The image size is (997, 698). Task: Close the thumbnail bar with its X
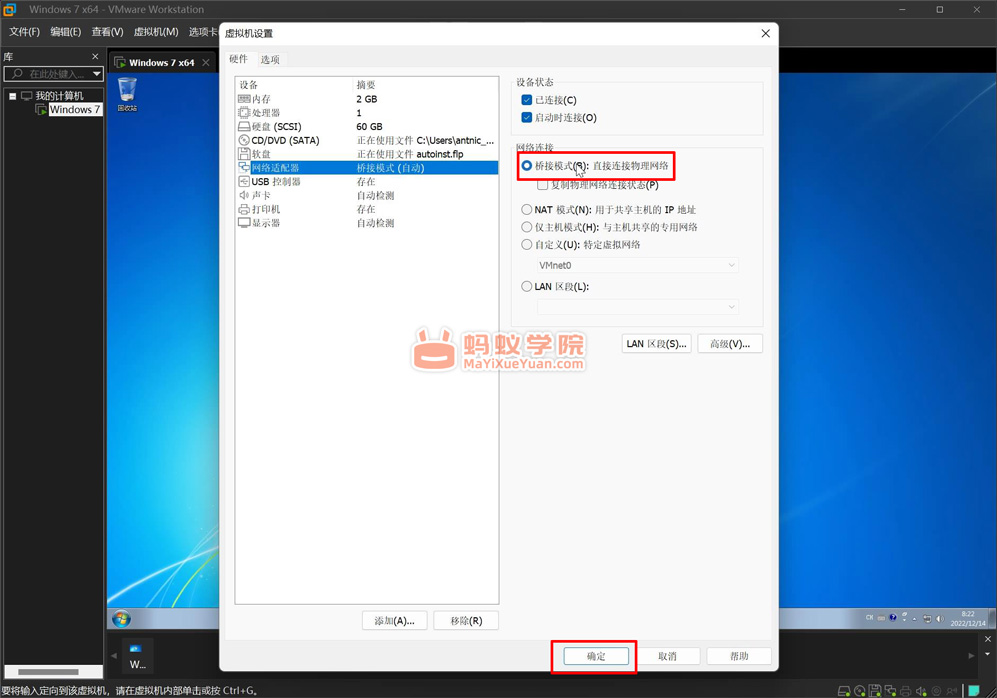987,639
